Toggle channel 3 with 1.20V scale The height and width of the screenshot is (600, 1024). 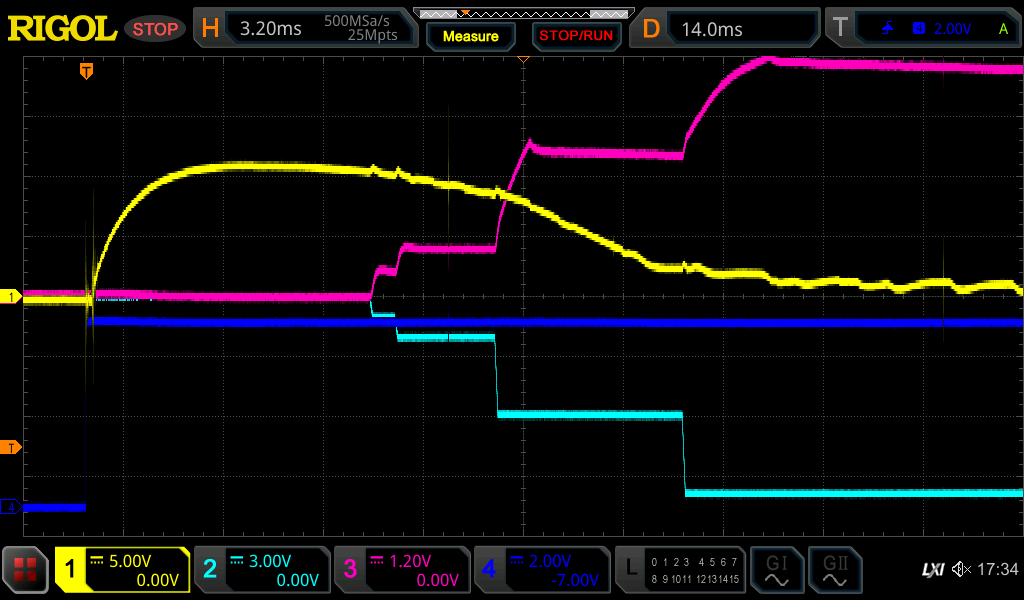tap(401, 570)
